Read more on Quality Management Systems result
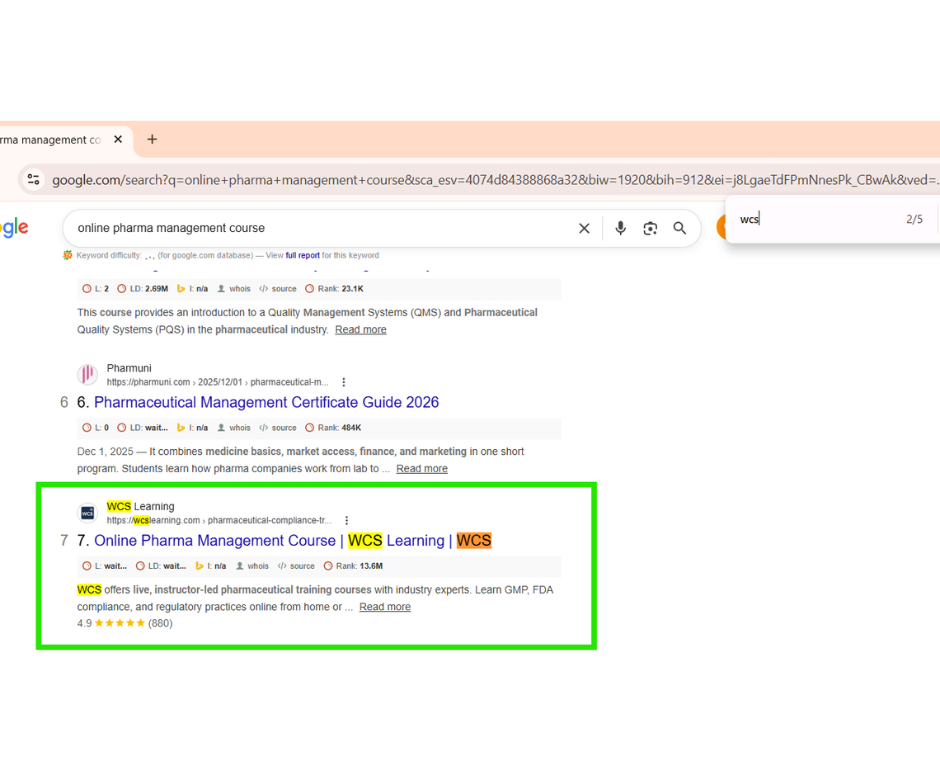 coord(360,330)
